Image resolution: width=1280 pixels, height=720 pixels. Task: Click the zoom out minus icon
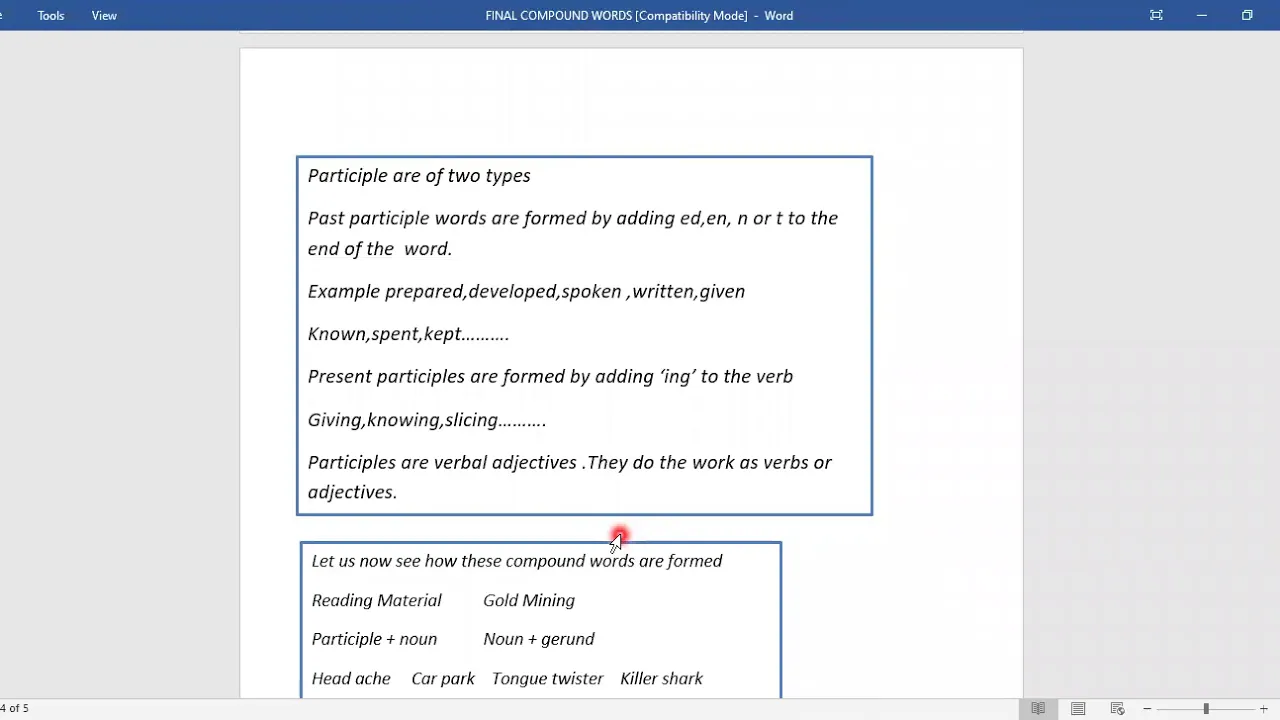coord(1147,709)
